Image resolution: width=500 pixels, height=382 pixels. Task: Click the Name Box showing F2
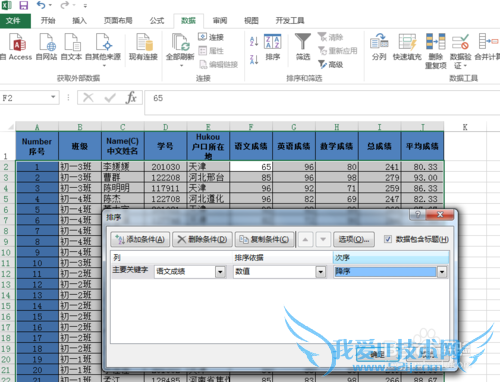coord(25,98)
